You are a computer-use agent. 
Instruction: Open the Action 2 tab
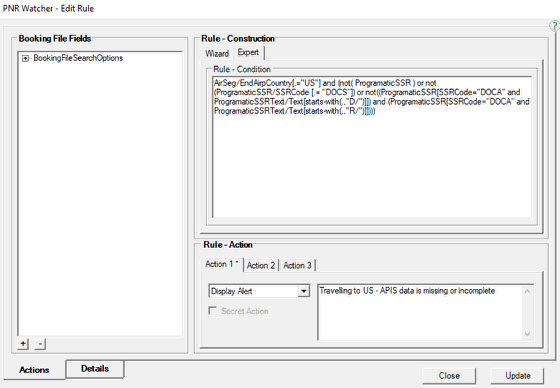pyautogui.click(x=261, y=265)
